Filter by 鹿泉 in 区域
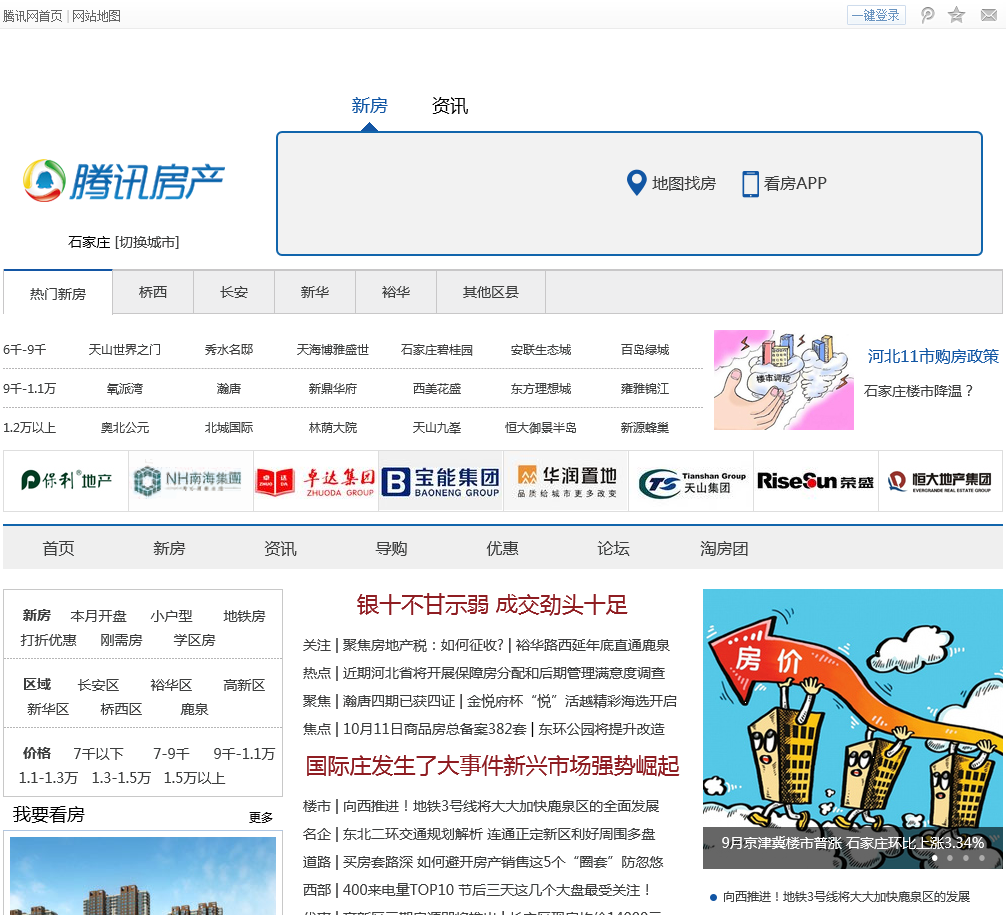Screen dimensions: 1006x915 click(x=194, y=709)
